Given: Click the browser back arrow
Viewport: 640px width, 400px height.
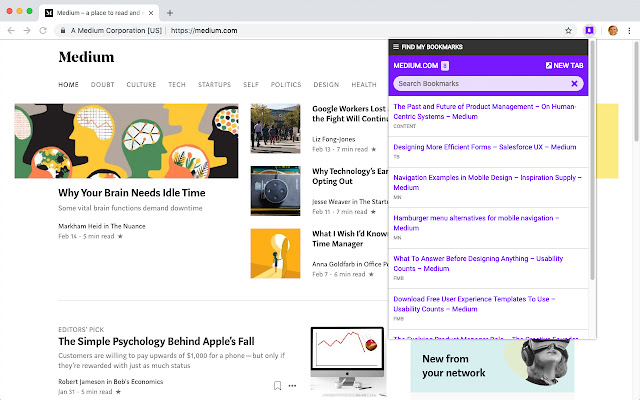Looking at the screenshot, I should click(x=11, y=31).
